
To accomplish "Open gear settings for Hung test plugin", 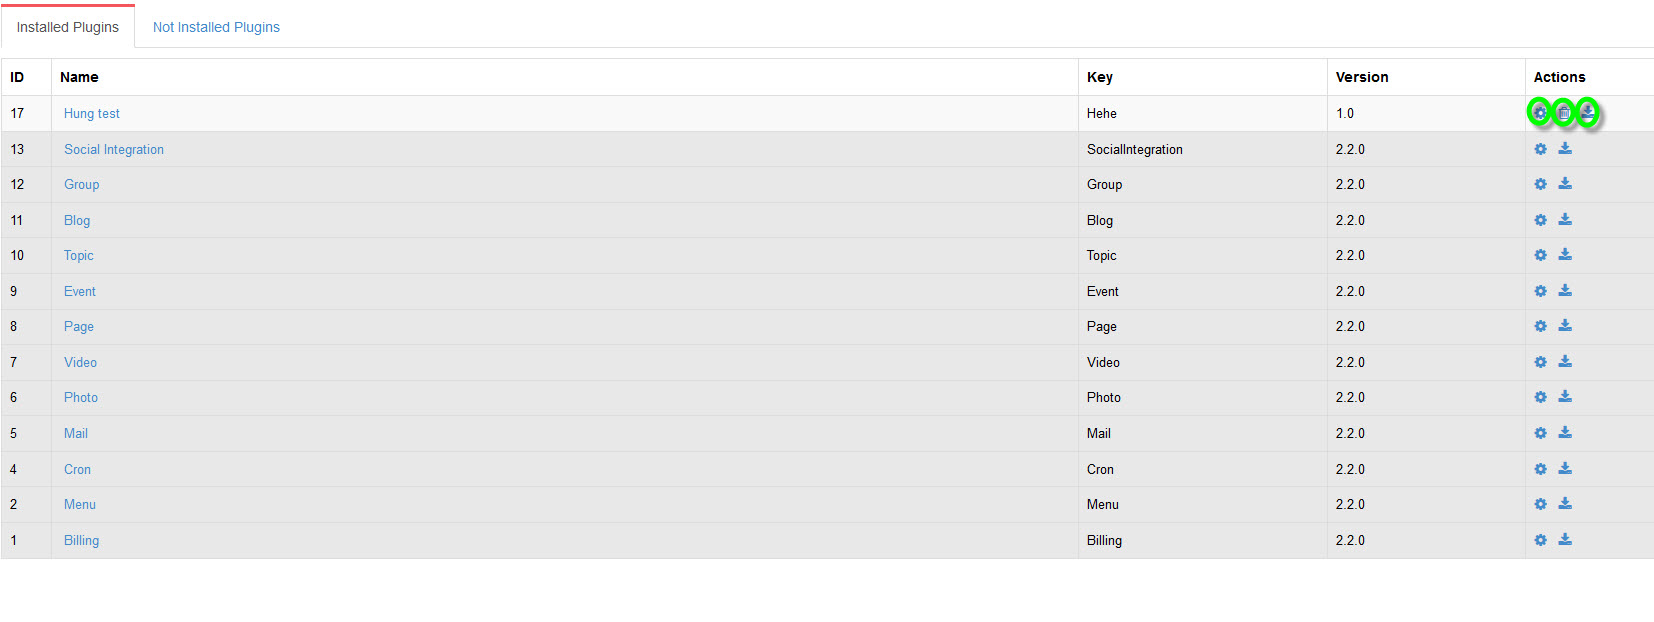I will coord(1540,113).
